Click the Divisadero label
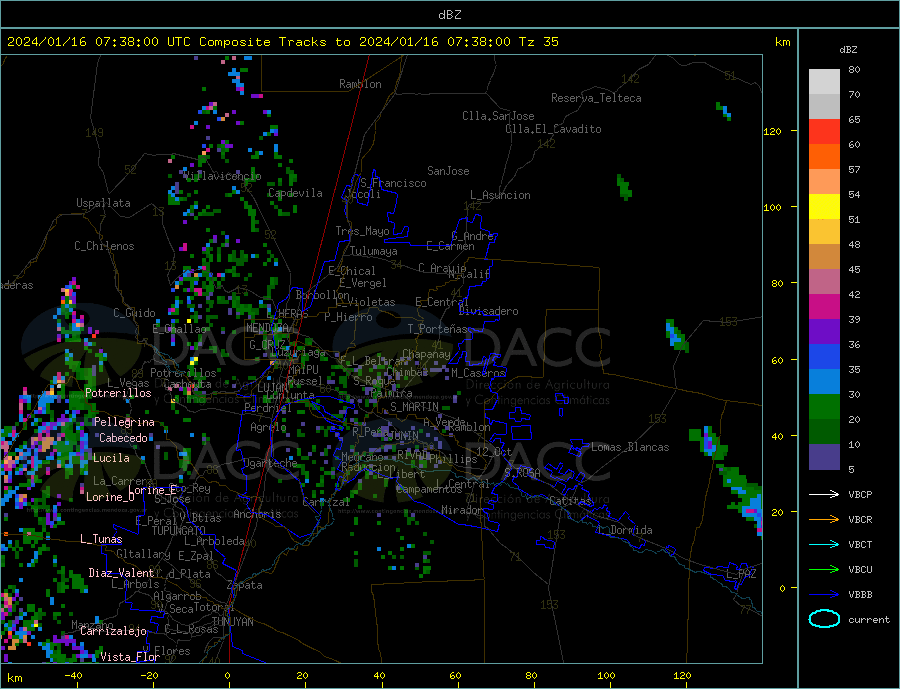 [x=488, y=311]
